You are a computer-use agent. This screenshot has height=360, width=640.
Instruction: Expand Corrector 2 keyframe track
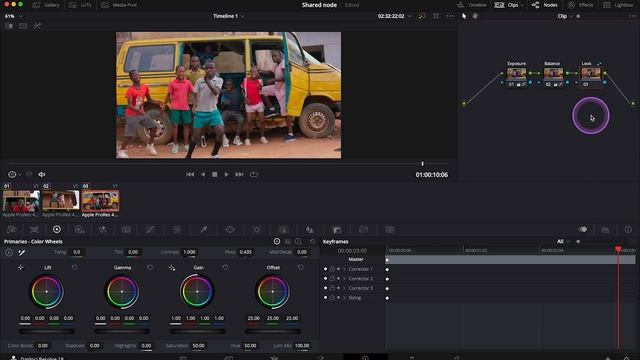pyautogui.click(x=344, y=278)
